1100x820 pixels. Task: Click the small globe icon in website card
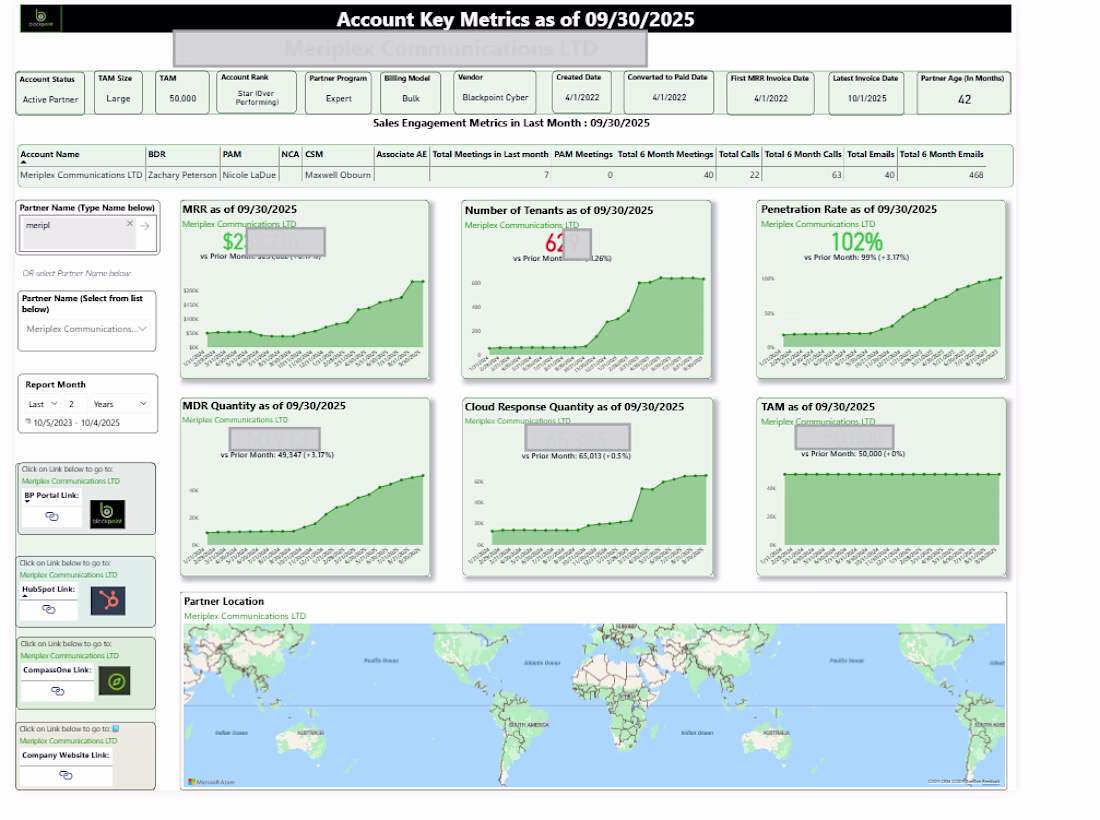116,729
